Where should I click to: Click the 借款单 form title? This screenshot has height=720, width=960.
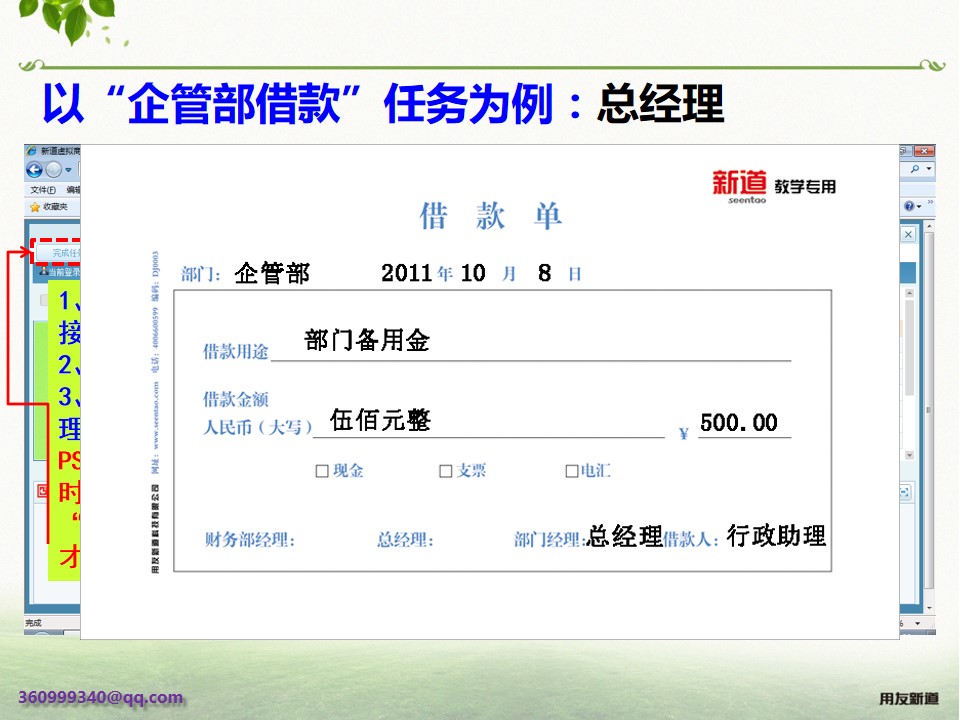click(490, 216)
